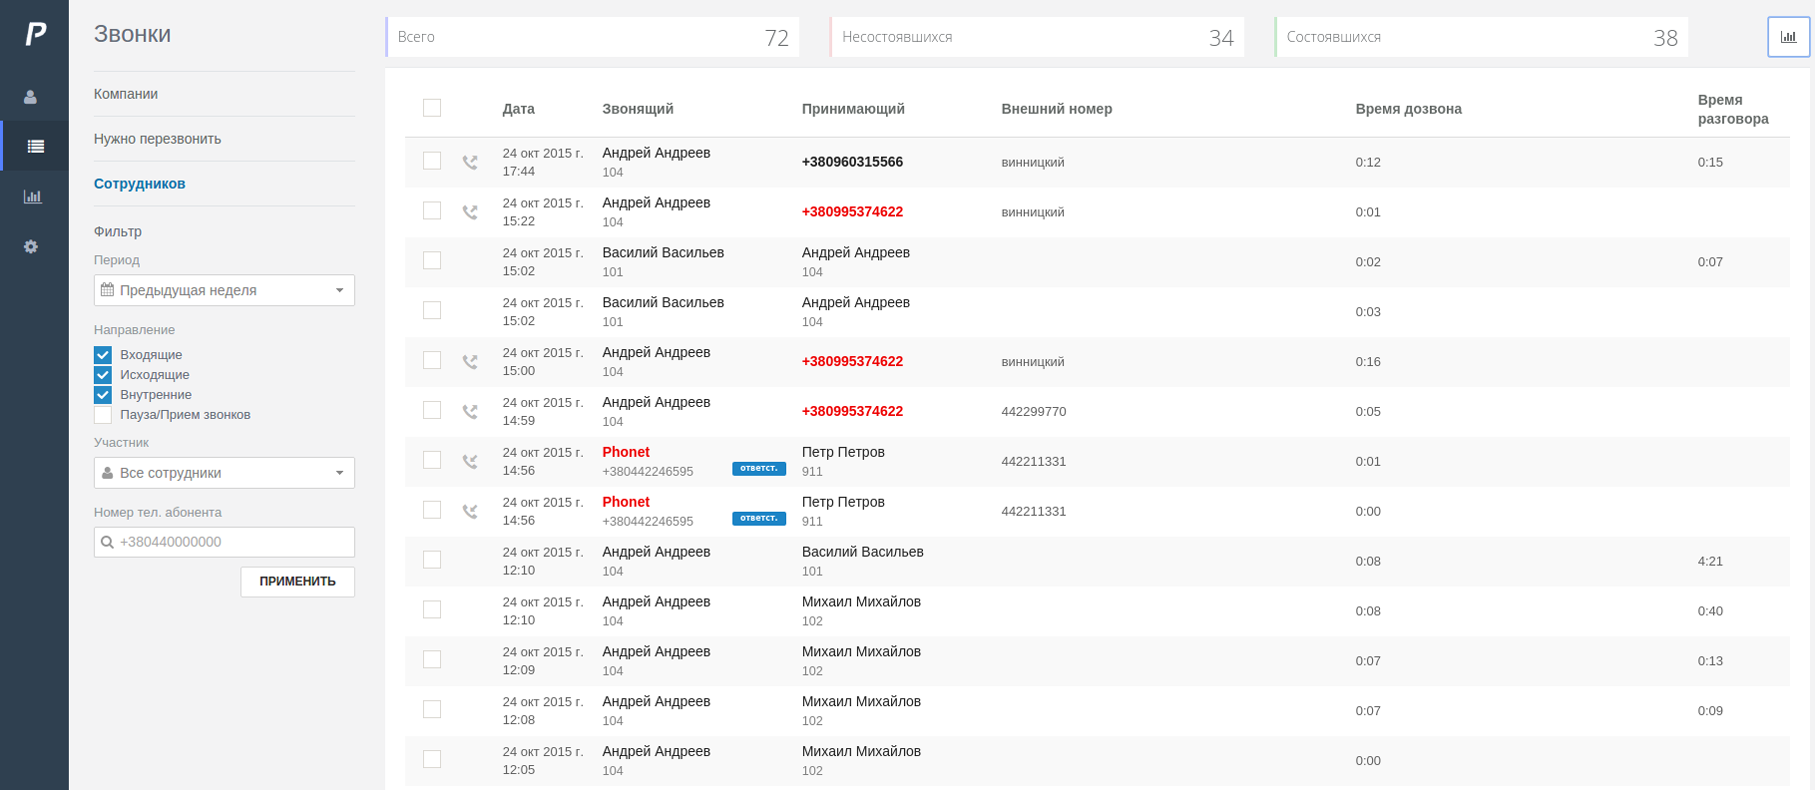Click the Звонящий column header
The width and height of the screenshot is (1815, 790).
[x=638, y=109]
